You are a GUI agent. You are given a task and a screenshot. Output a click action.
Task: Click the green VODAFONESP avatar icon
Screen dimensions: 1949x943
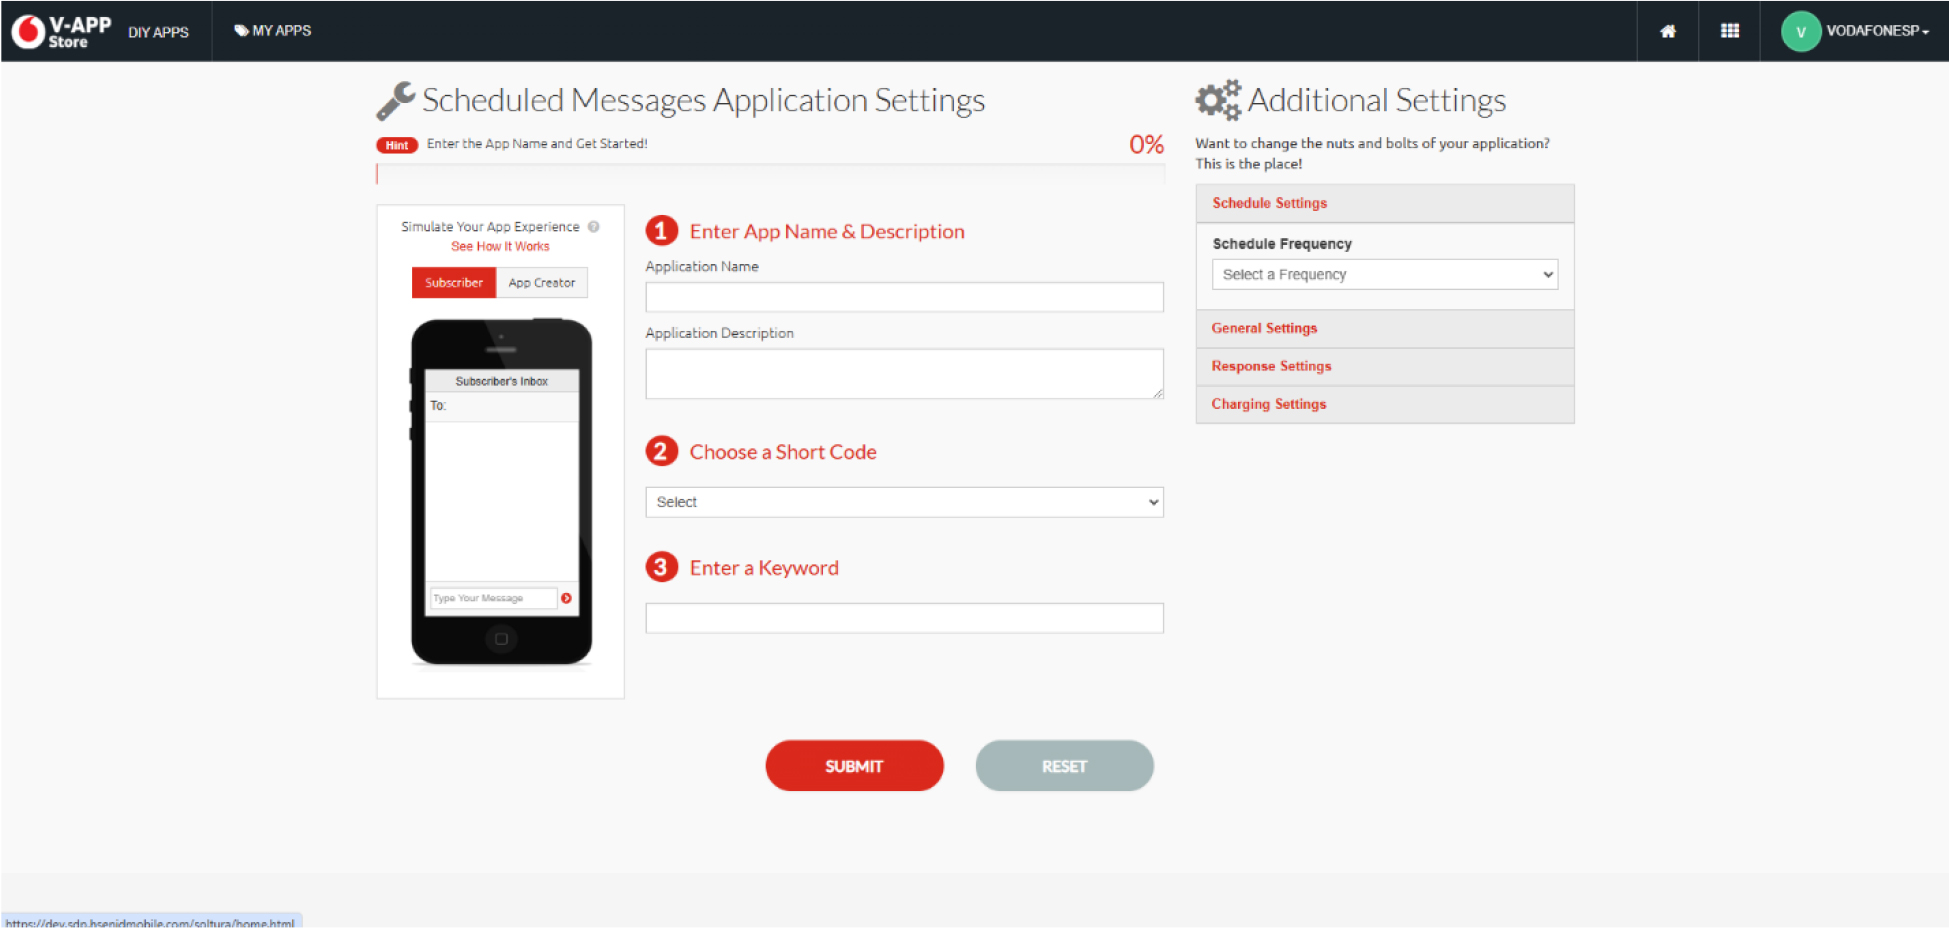pyautogui.click(x=1800, y=31)
